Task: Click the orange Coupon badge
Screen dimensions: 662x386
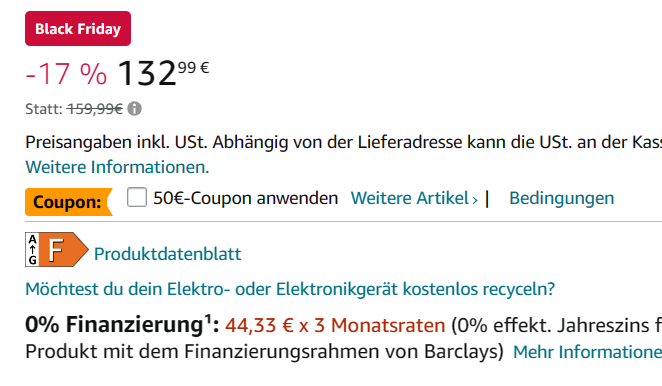Action: click(69, 202)
